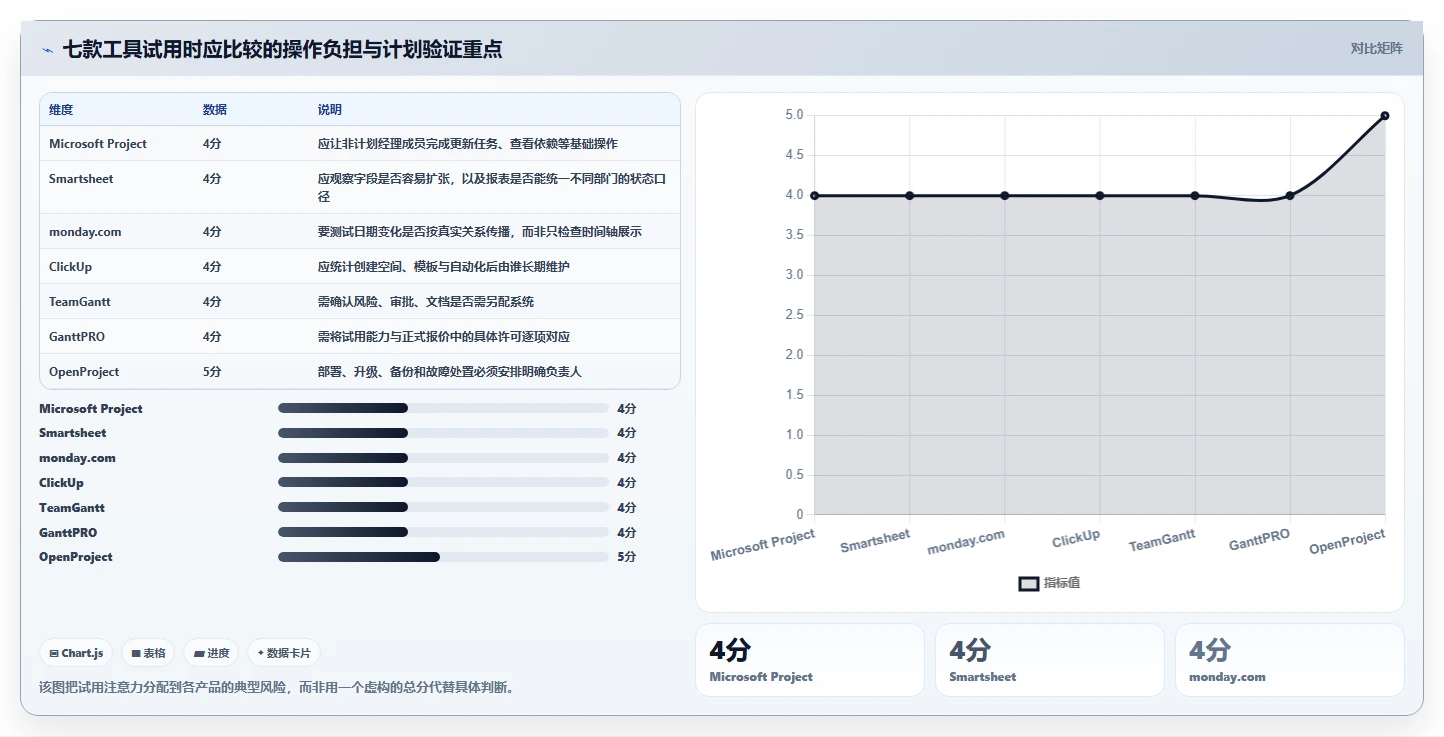1444x737 pixels.
Task: Click the 5.0 y-axis value
Action: (794, 115)
